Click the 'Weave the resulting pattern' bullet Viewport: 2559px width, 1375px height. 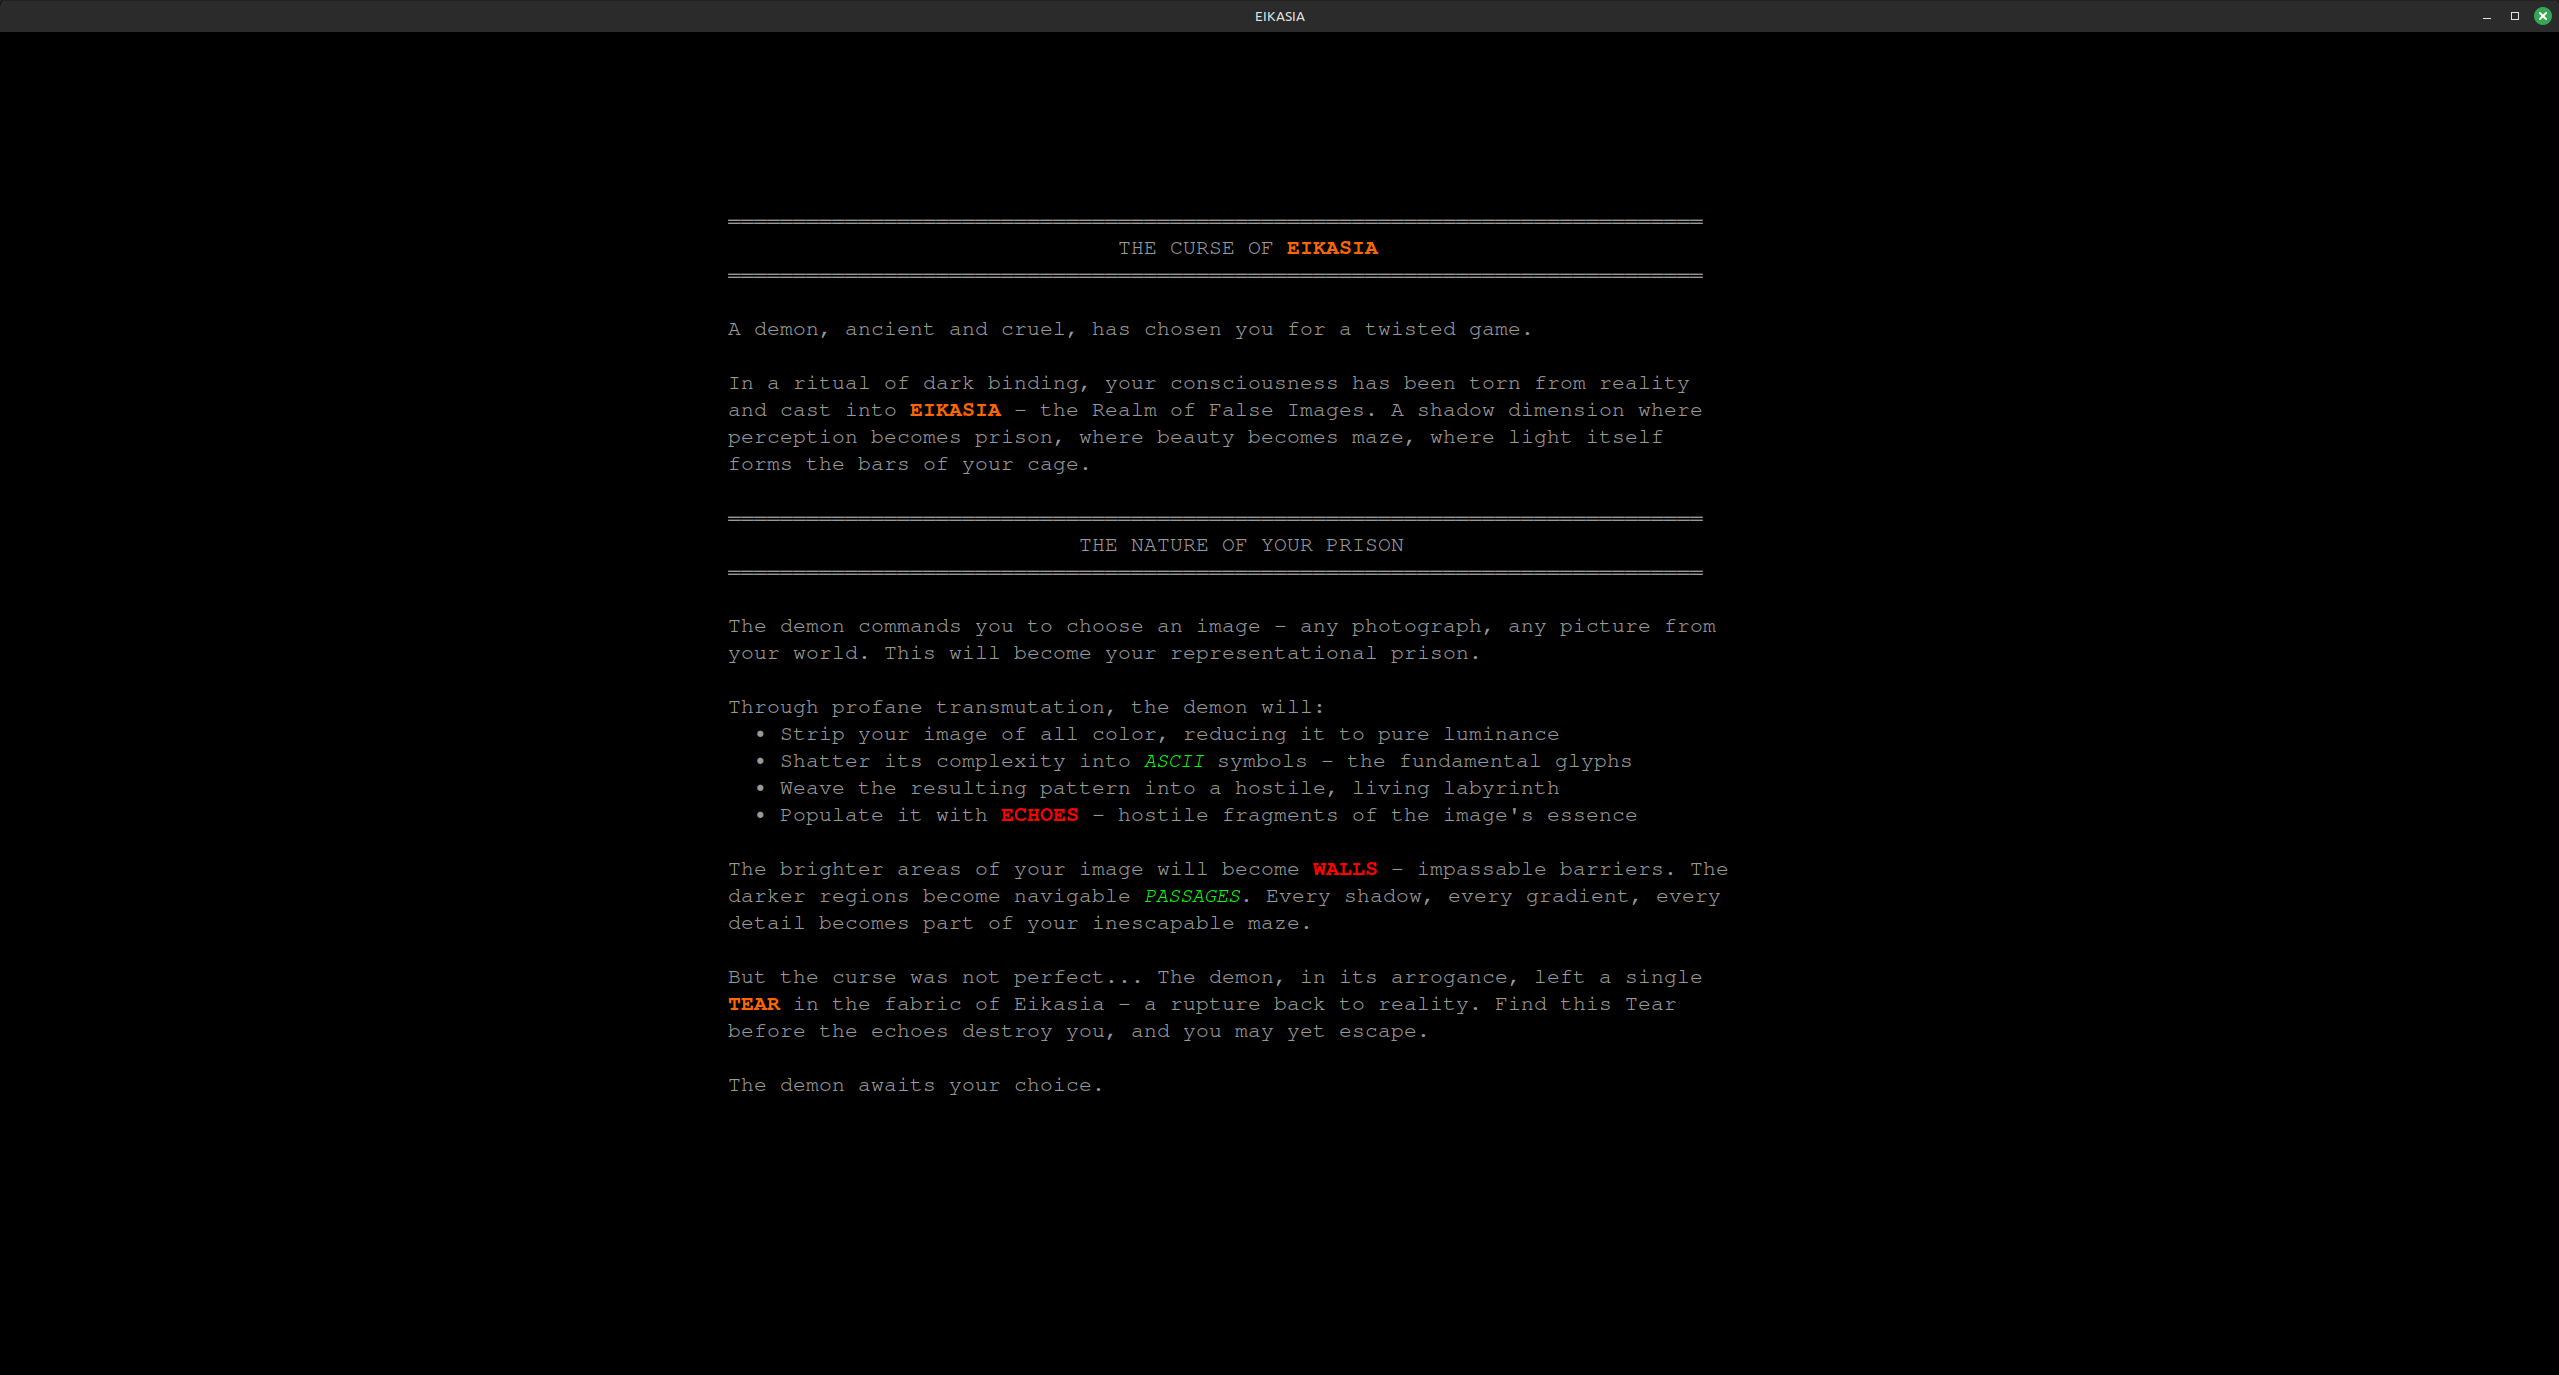coord(1168,788)
